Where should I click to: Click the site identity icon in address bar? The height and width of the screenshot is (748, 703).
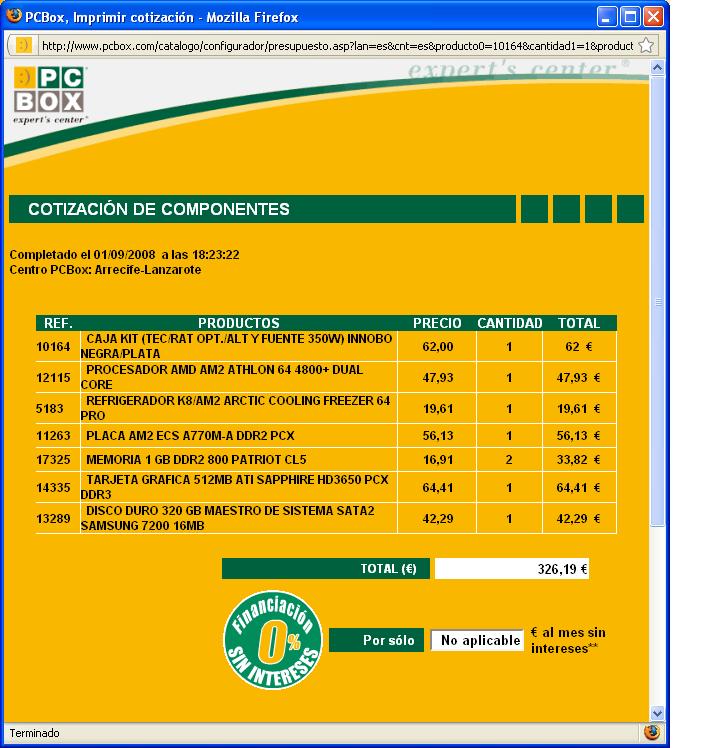click(23, 45)
